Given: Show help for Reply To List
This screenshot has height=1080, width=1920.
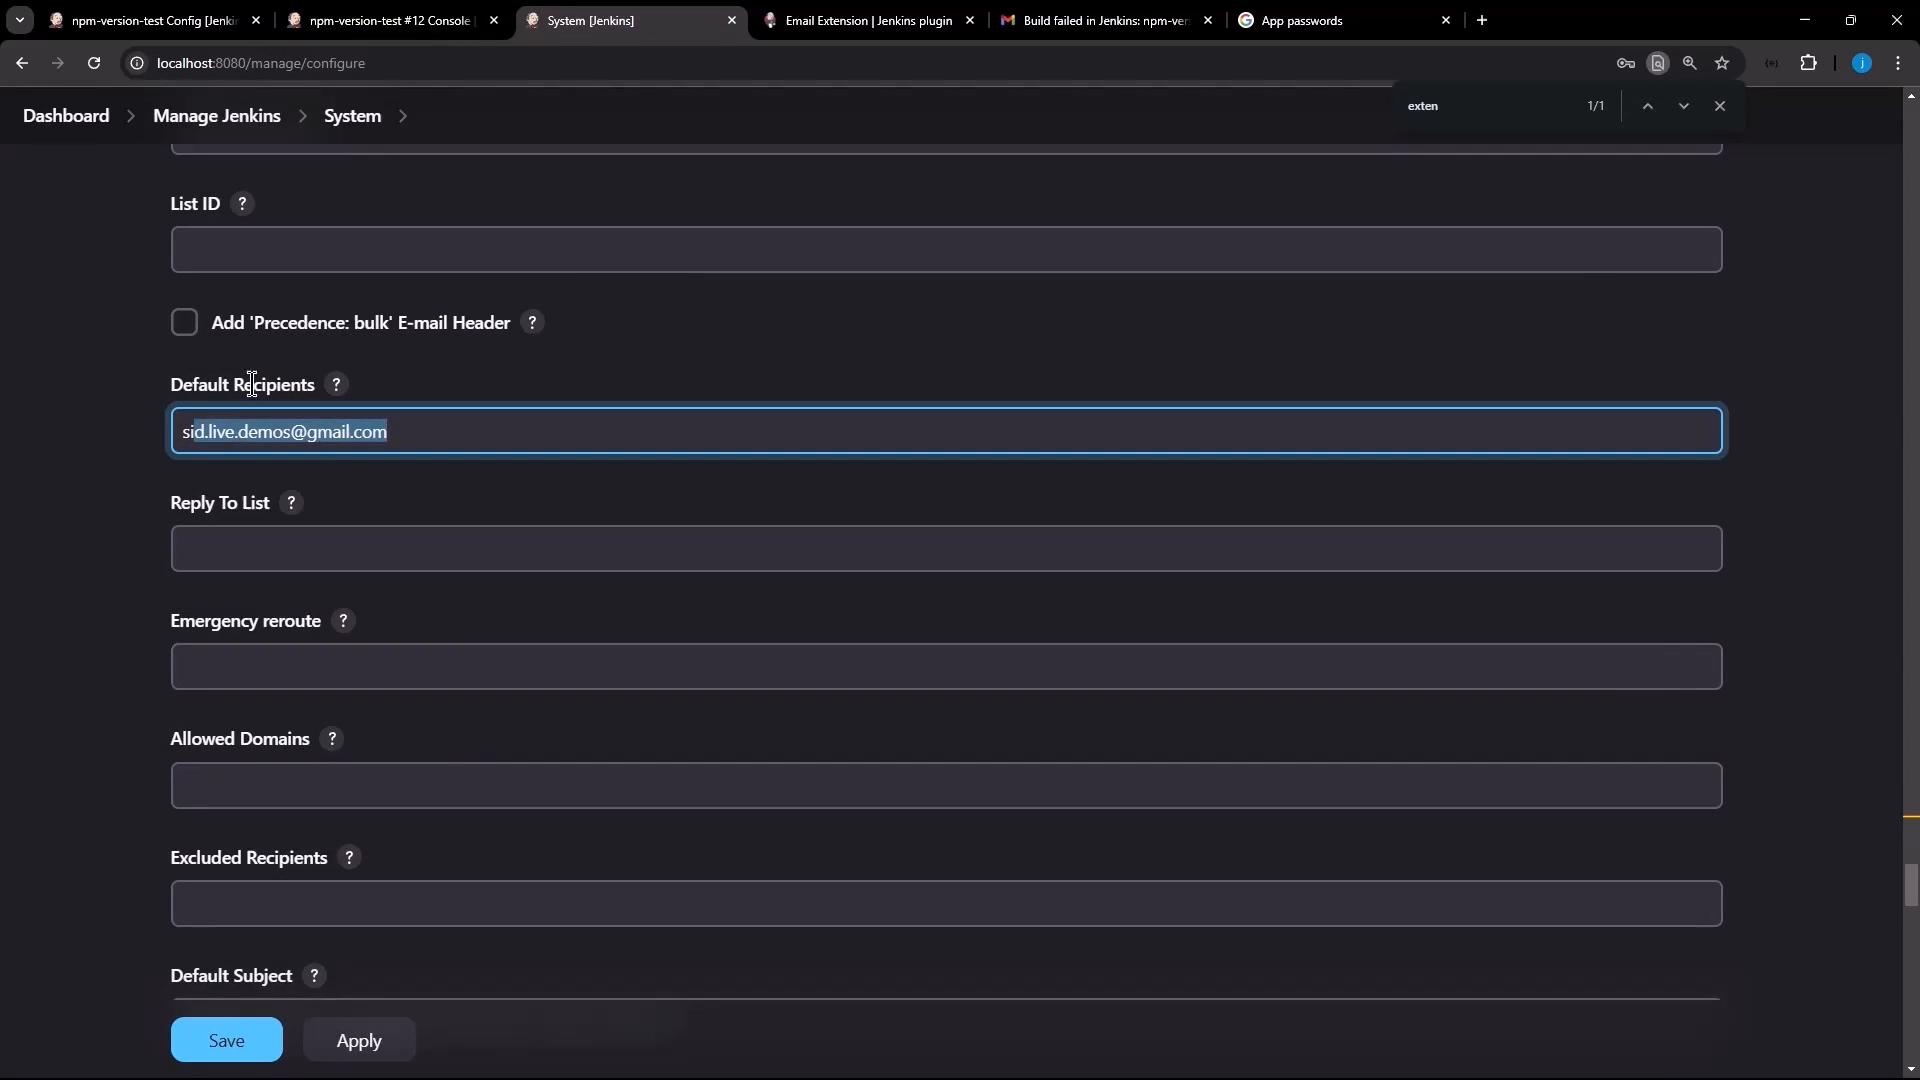Looking at the screenshot, I should pos(292,503).
